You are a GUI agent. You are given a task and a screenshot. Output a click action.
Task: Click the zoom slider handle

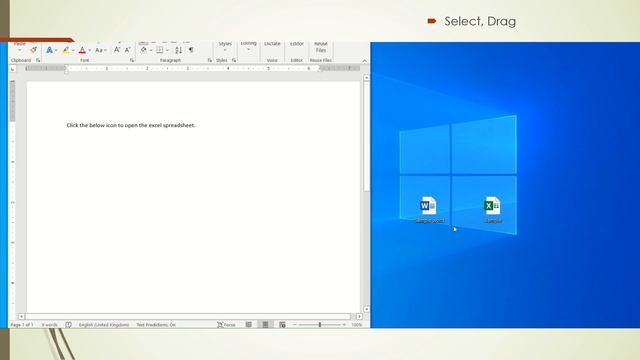pos(320,325)
